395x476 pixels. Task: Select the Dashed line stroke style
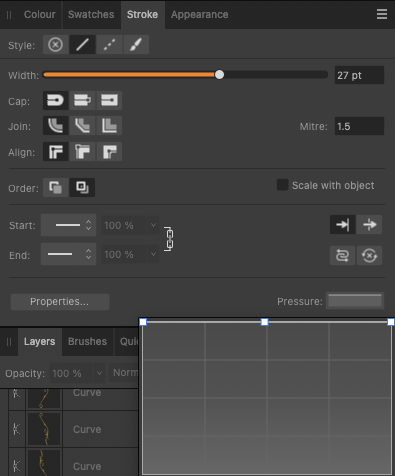[x=109, y=44]
